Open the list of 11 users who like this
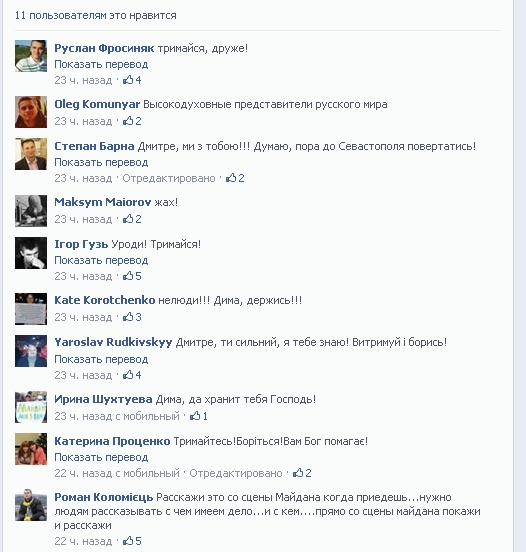The width and height of the screenshot is (526, 552). tap(95, 15)
